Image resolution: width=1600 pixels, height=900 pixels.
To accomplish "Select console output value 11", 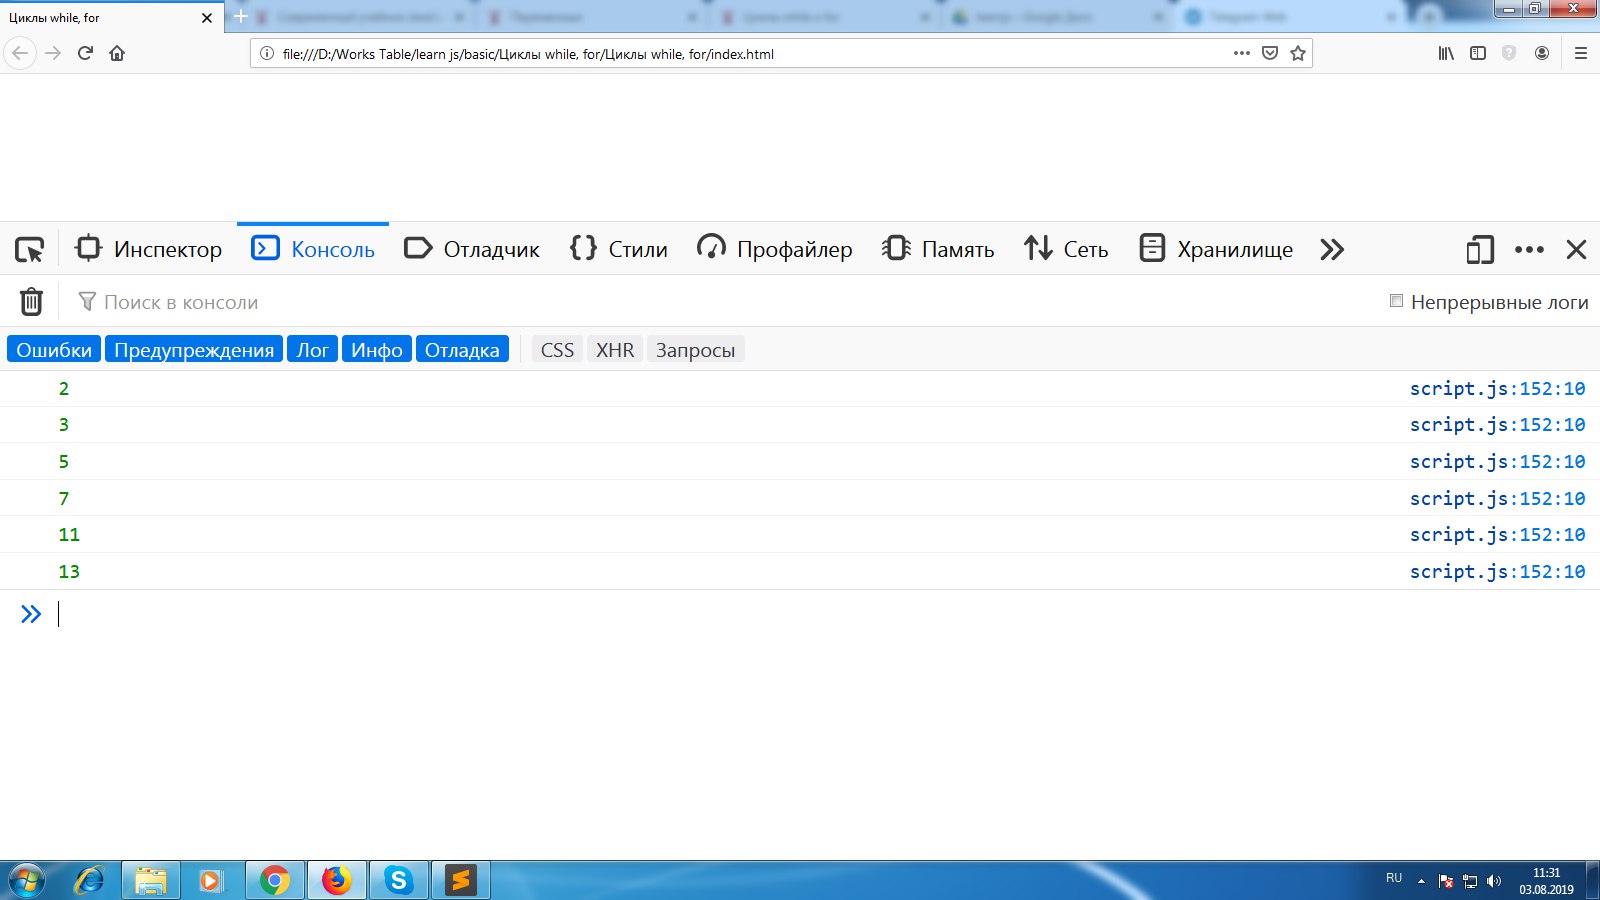I will click(69, 534).
